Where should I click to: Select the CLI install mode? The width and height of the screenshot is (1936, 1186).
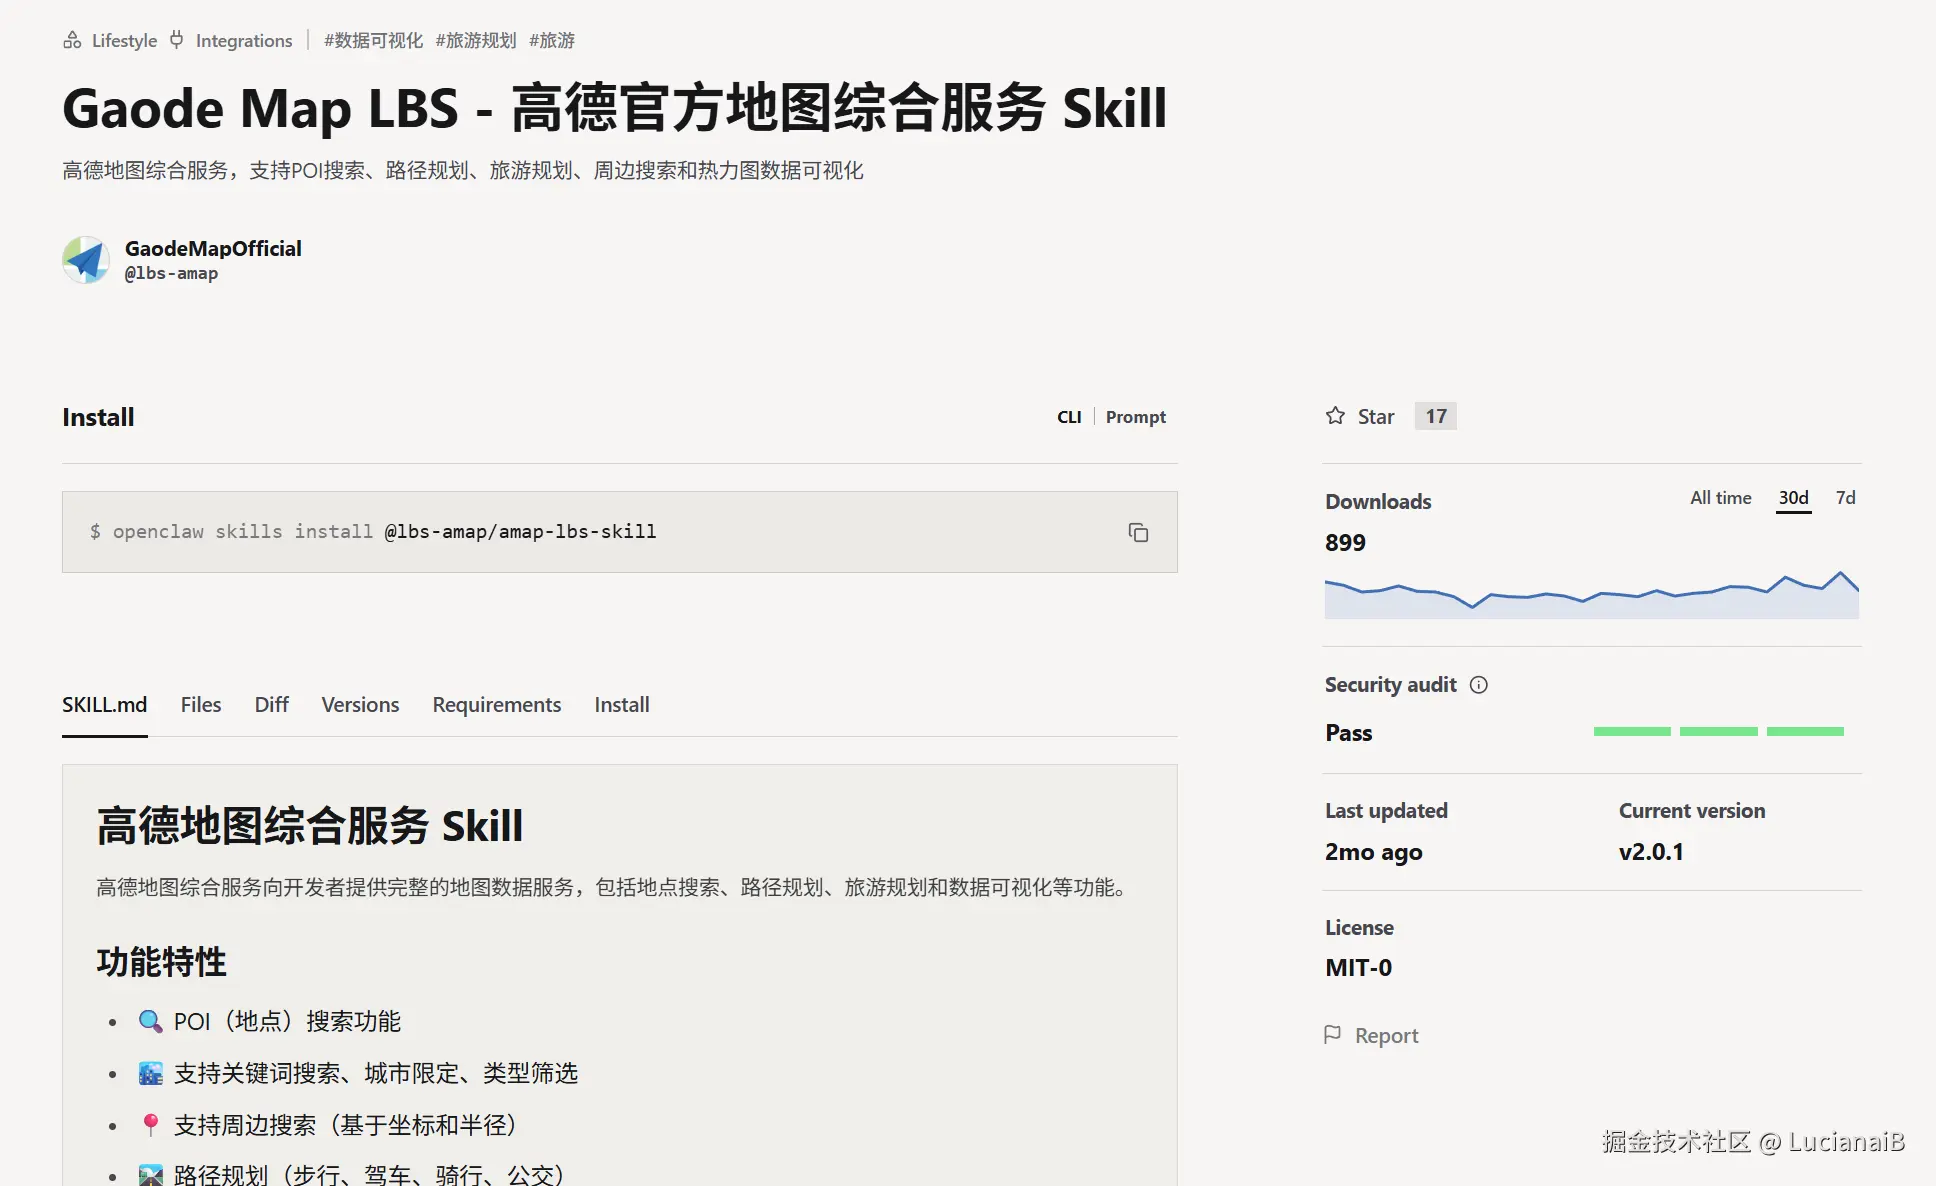click(x=1069, y=417)
